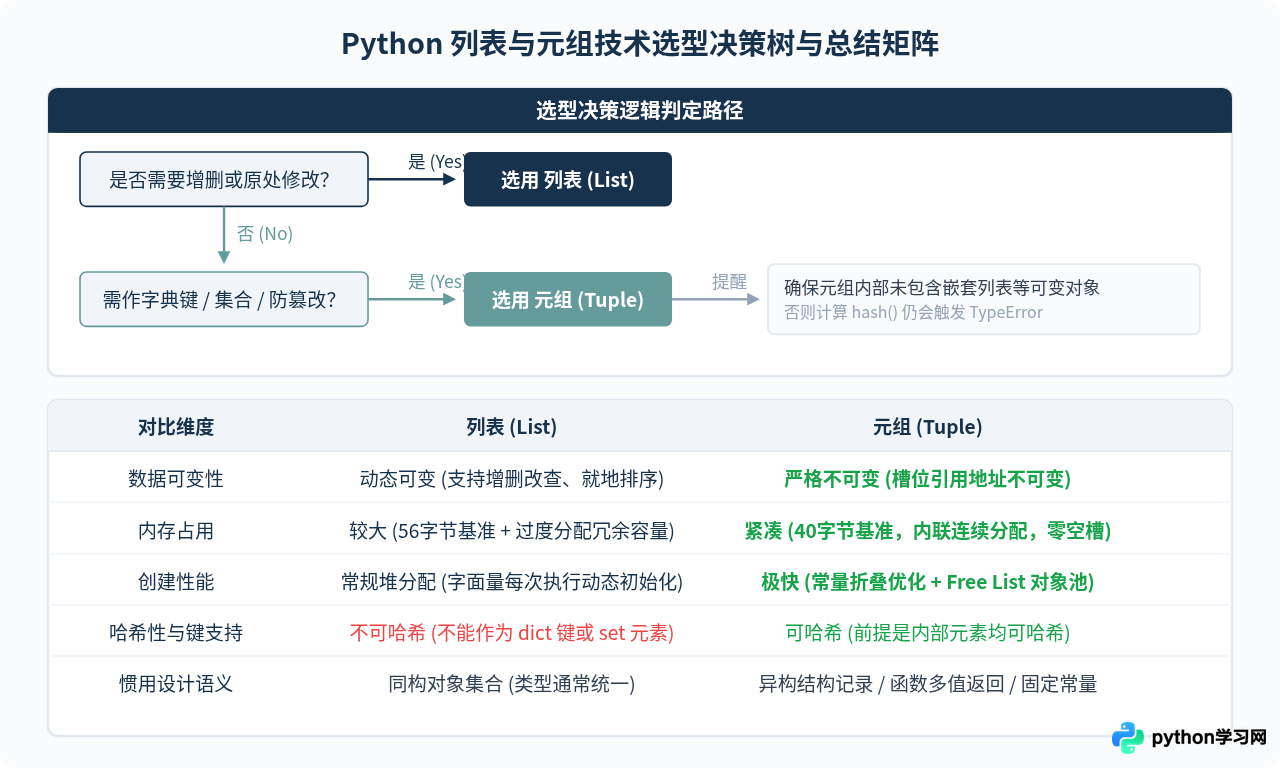Screen dimensions: 1280x768
Task: Click the python学习网 watermark text
Action: [x=1209, y=738]
